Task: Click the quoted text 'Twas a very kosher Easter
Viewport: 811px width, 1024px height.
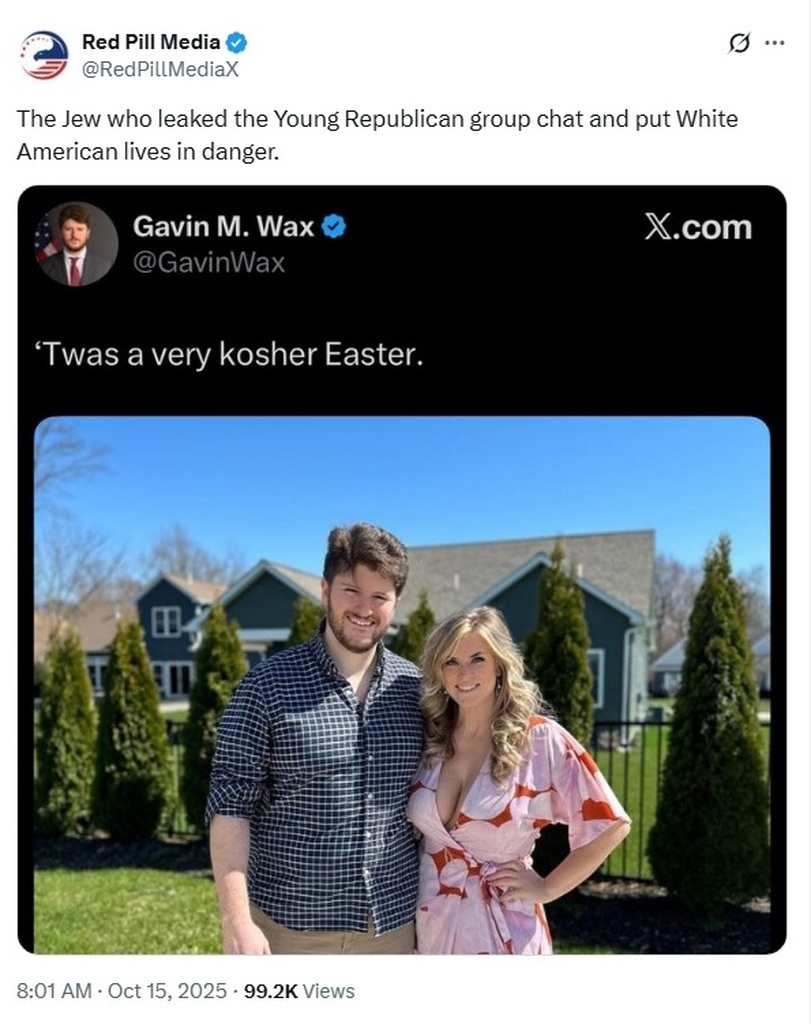Action: pos(228,355)
